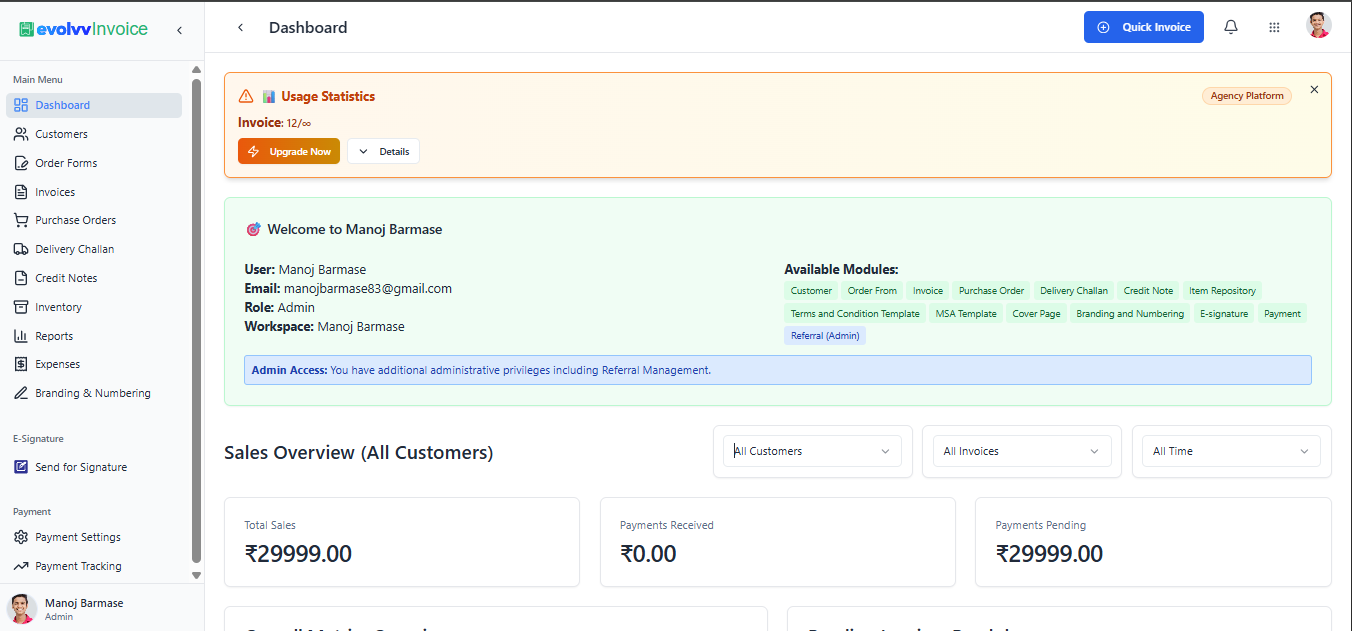
Task: Click the Referral (Admin) module tag
Action: 825,336
